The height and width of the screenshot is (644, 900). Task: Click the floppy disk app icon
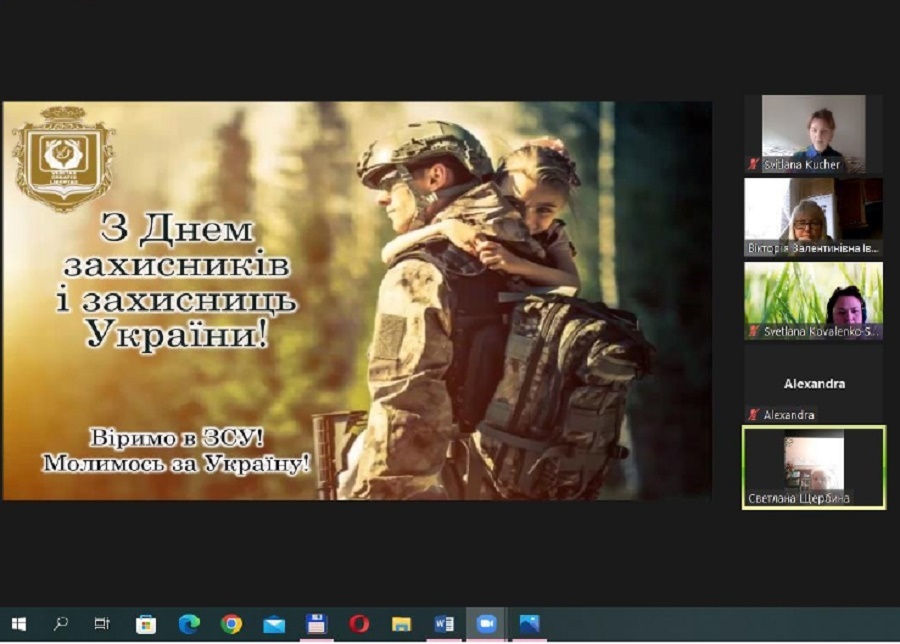[x=317, y=624]
